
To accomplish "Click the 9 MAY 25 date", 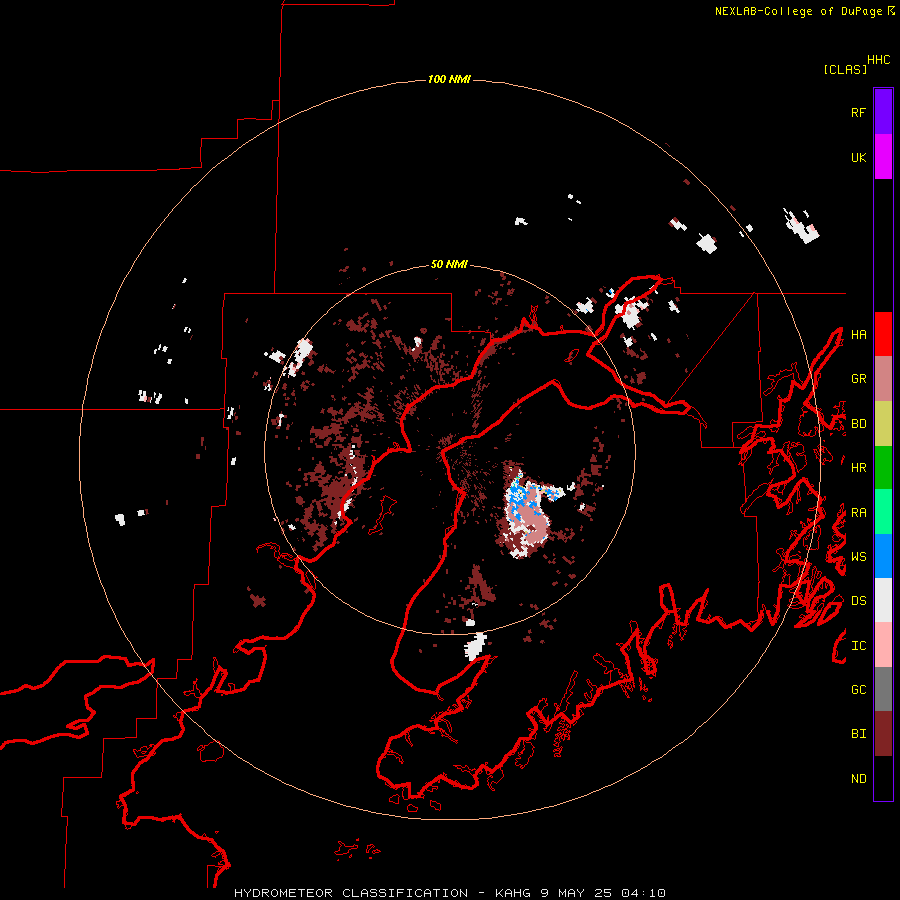I will 577,893.
